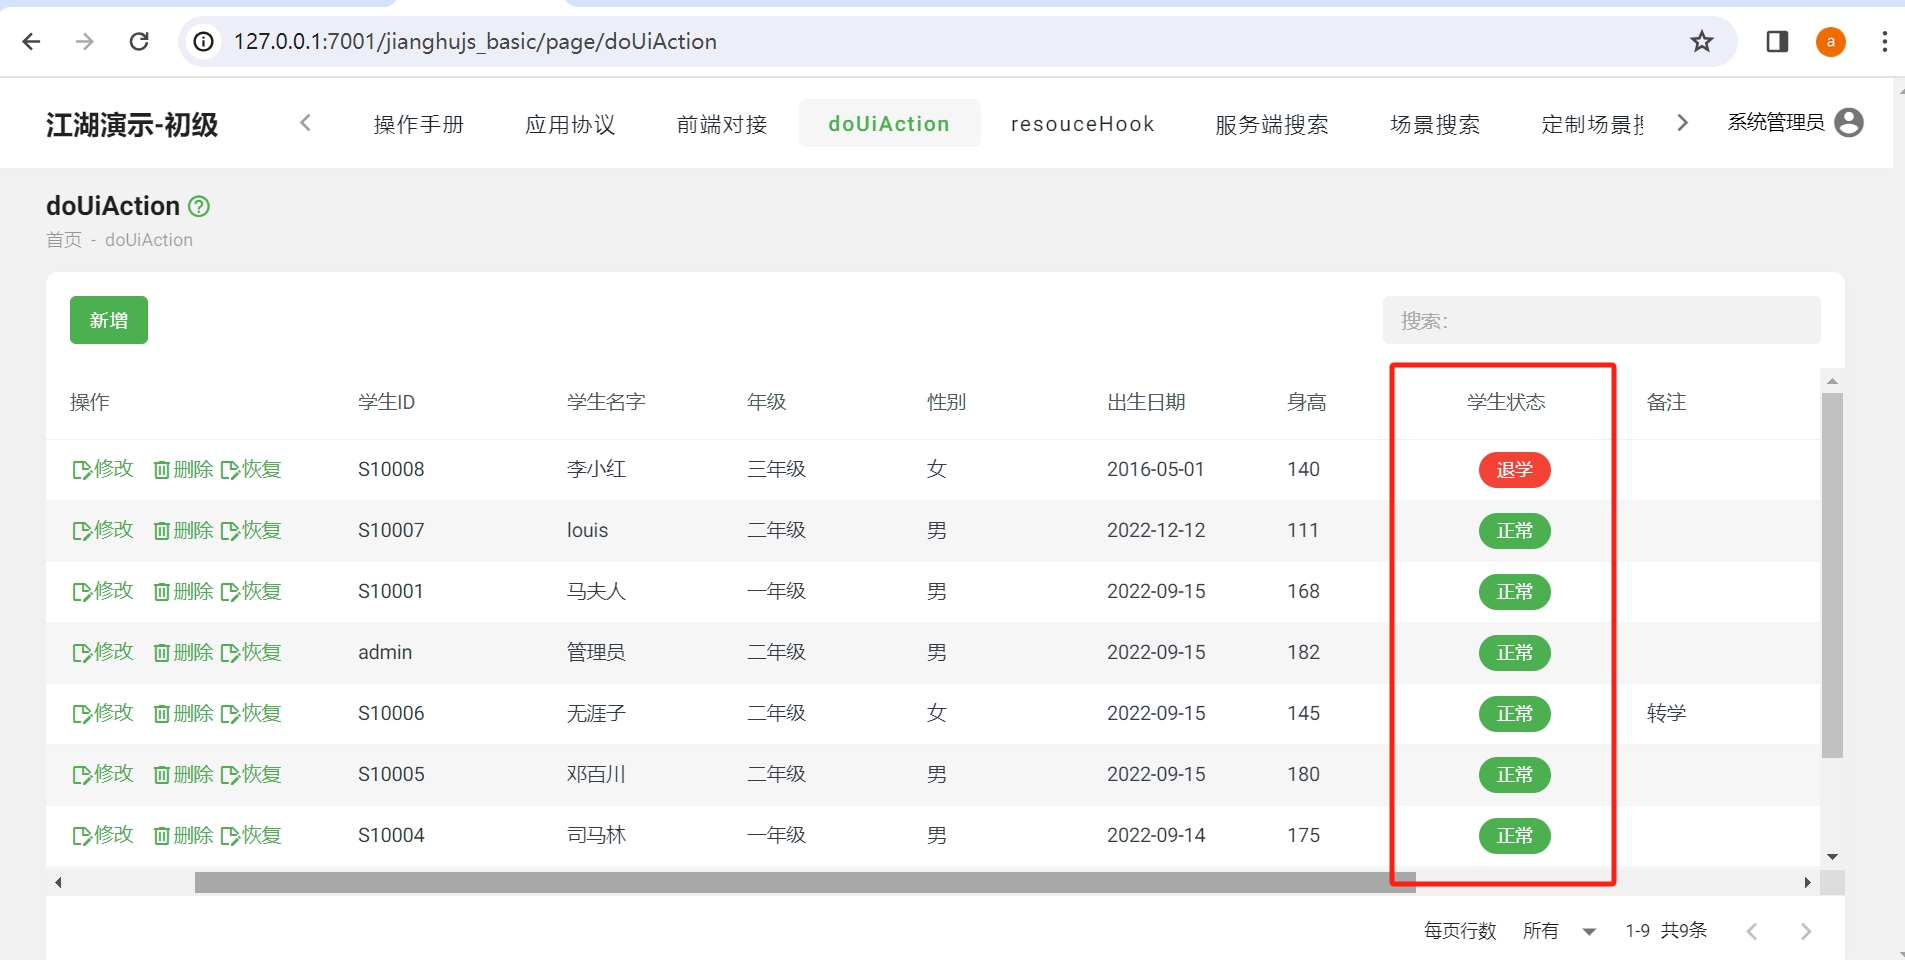The image size is (1905, 960).
Task: Click inside the 搜索 search input field
Action: (1600, 320)
